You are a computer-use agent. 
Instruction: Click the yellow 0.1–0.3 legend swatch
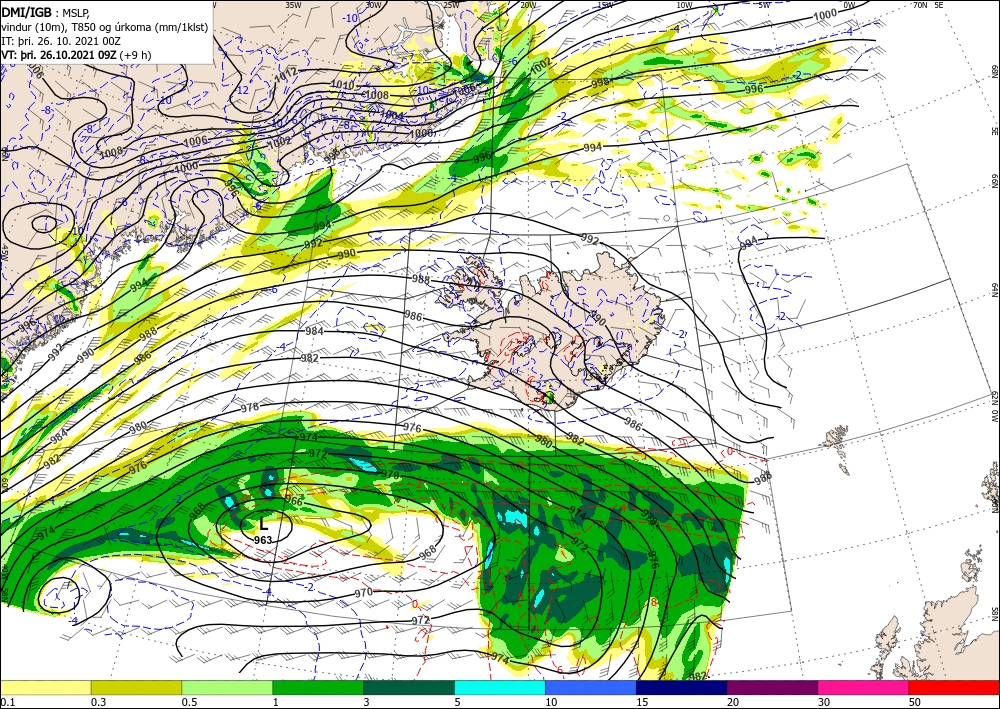click(x=45, y=687)
